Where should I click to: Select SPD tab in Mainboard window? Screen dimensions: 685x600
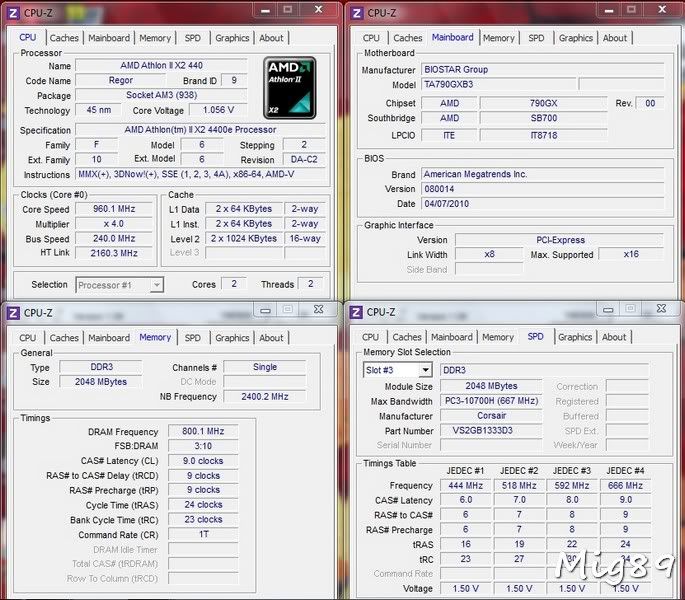[536, 38]
